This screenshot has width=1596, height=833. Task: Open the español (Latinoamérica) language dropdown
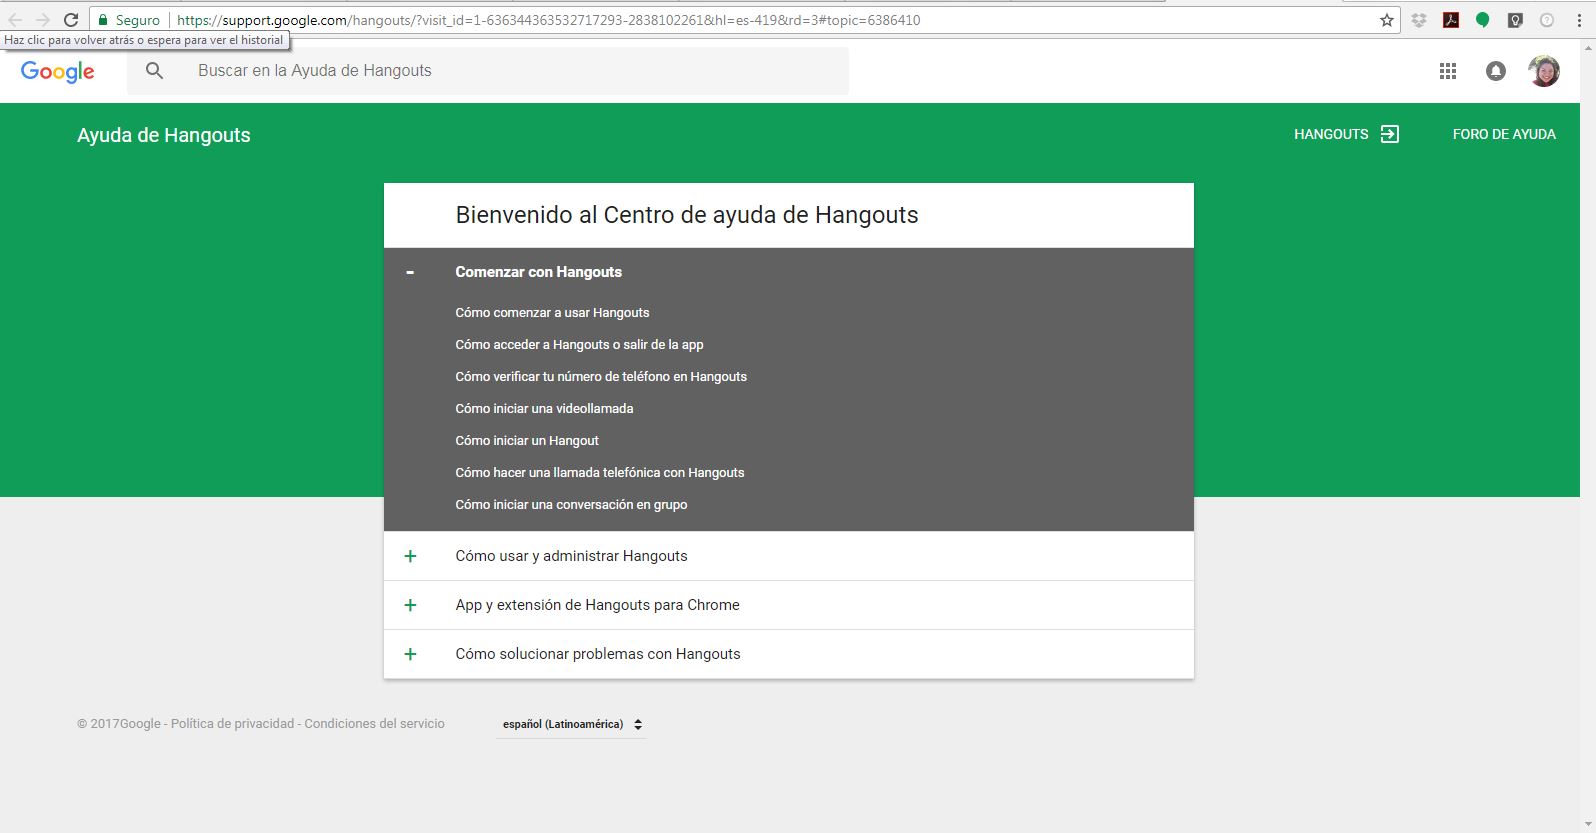[x=571, y=724]
